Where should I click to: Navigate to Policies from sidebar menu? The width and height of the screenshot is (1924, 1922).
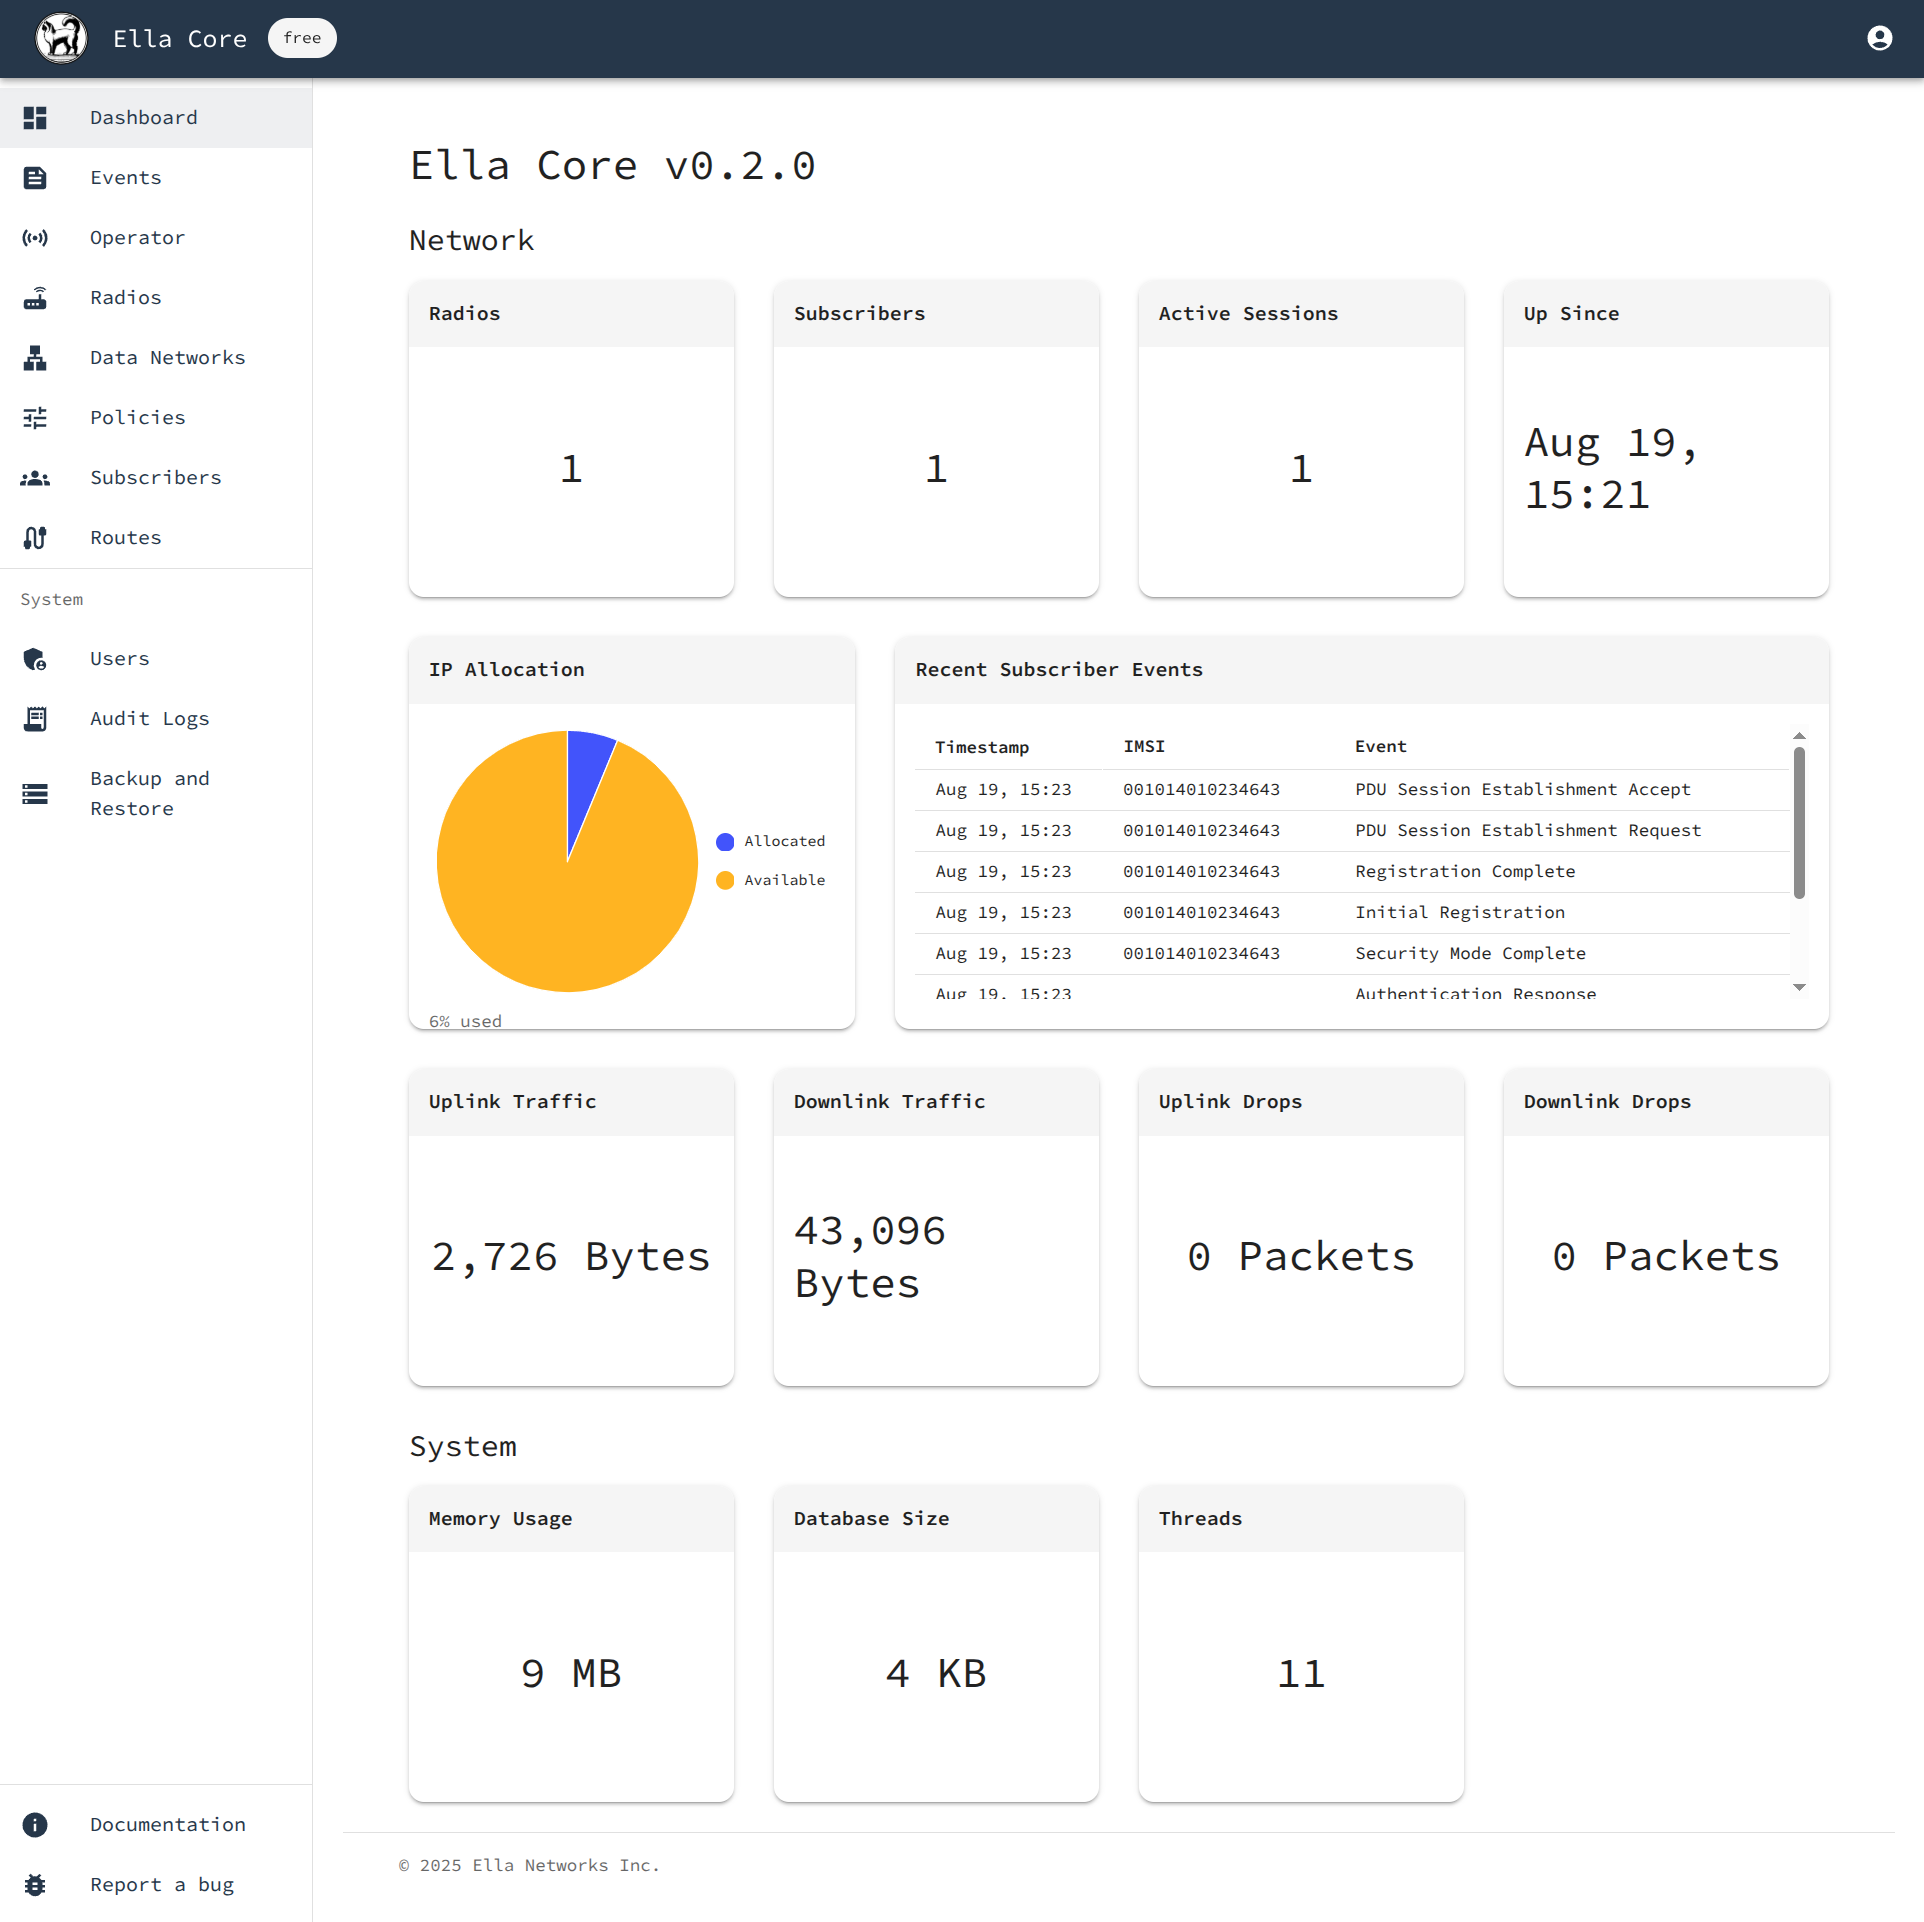pos(137,418)
